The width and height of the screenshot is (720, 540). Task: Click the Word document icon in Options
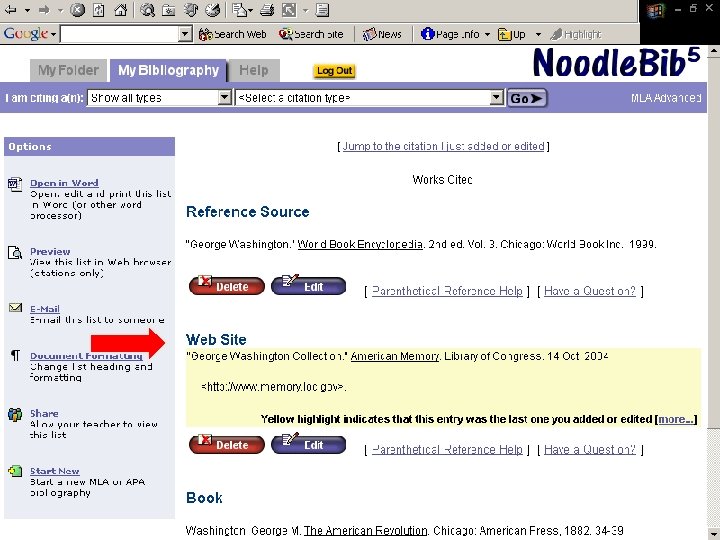tap(15, 184)
